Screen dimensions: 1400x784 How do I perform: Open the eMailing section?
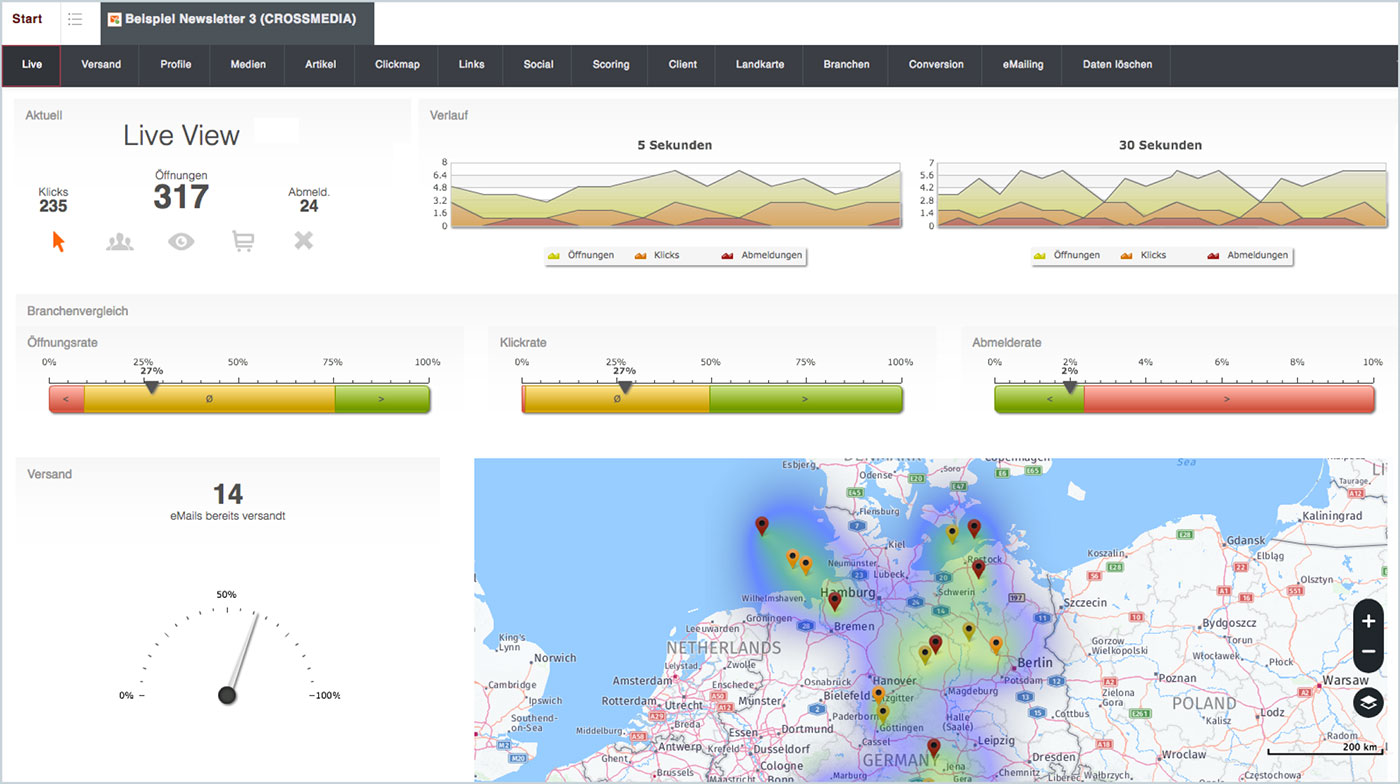pos(1023,65)
